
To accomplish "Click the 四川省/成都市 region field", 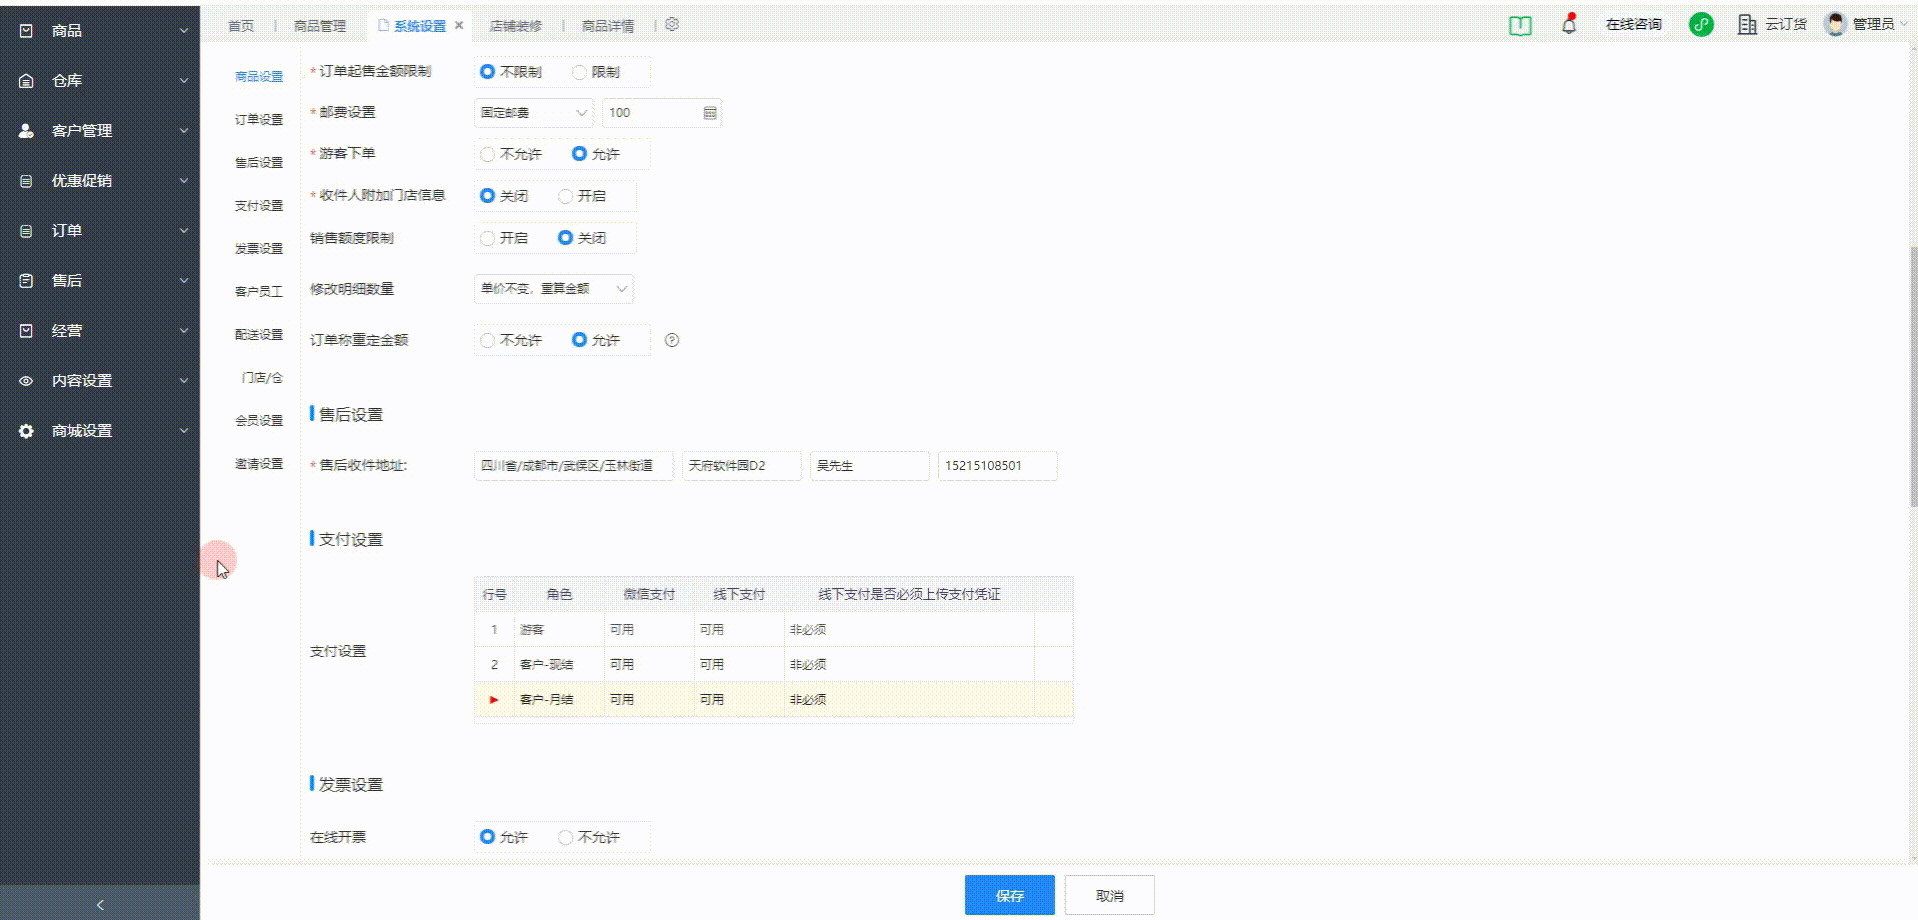I will [574, 466].
